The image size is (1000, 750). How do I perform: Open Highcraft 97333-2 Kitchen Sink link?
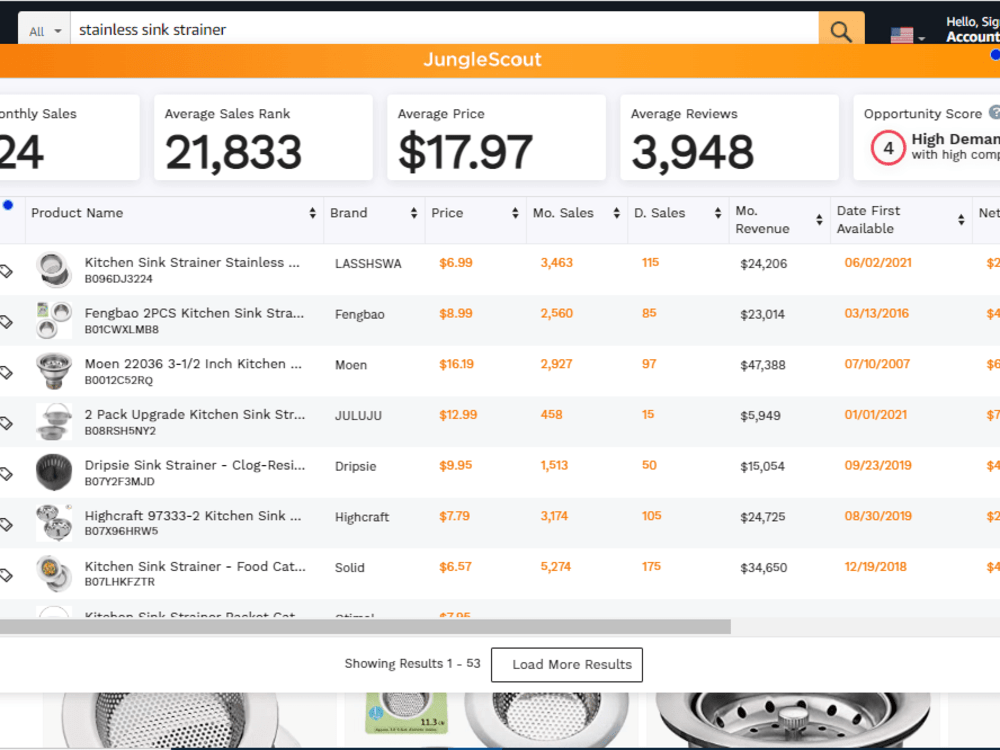click(x=193, y=516)
